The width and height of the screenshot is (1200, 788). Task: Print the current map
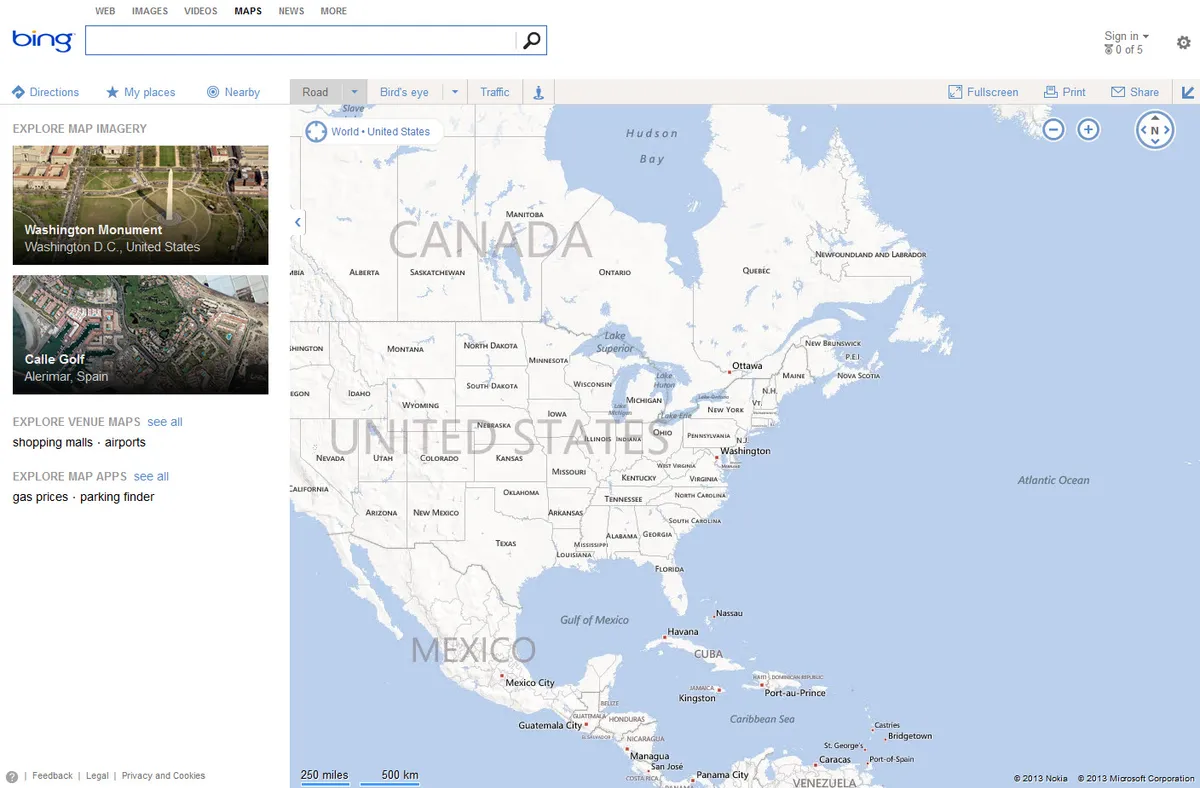pos(1065,91)
